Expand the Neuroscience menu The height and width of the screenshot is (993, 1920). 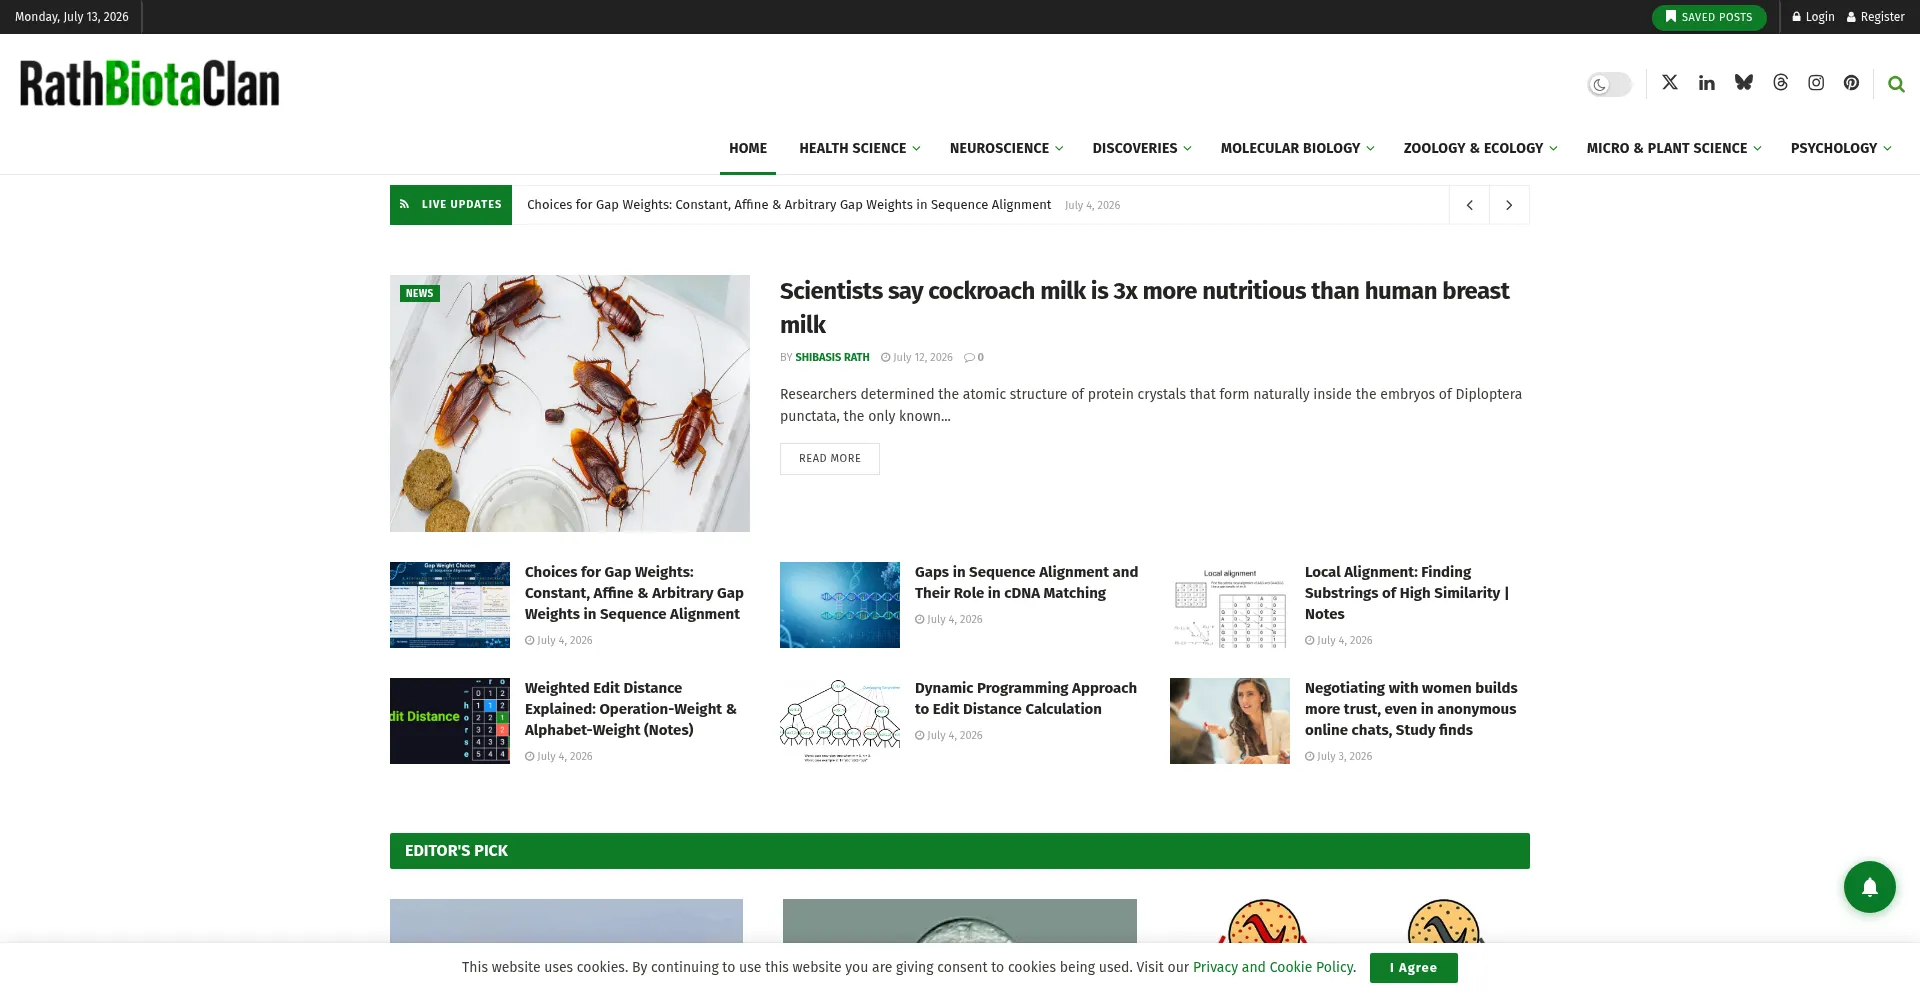[1006, 148]
